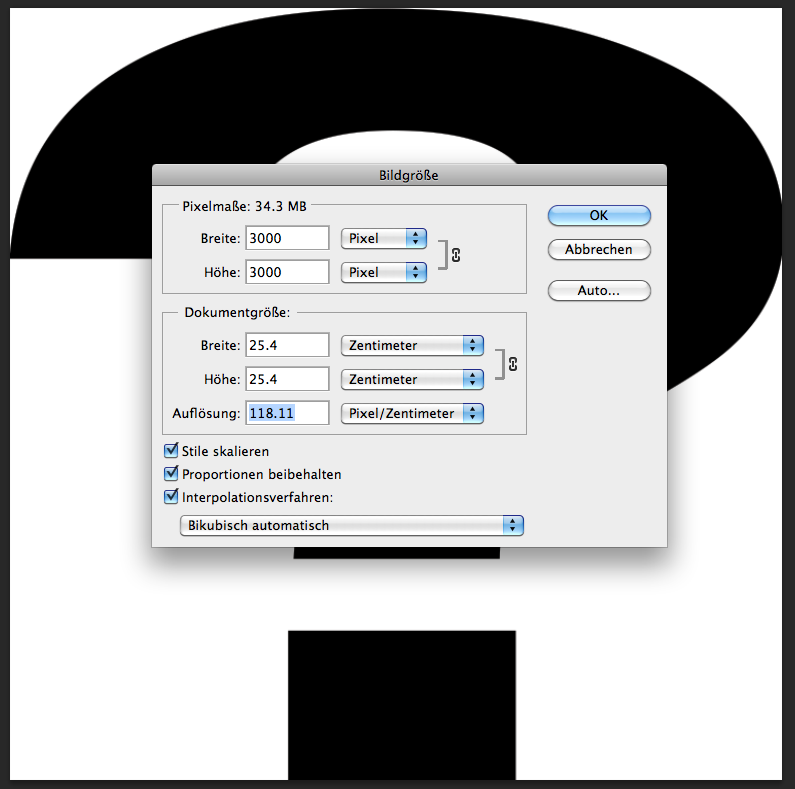Image resolution: width=795 pixels, height=789 pixels.
Task: Expand the Zentimeter dropdown for document Breite
Action: coord(412,345)
